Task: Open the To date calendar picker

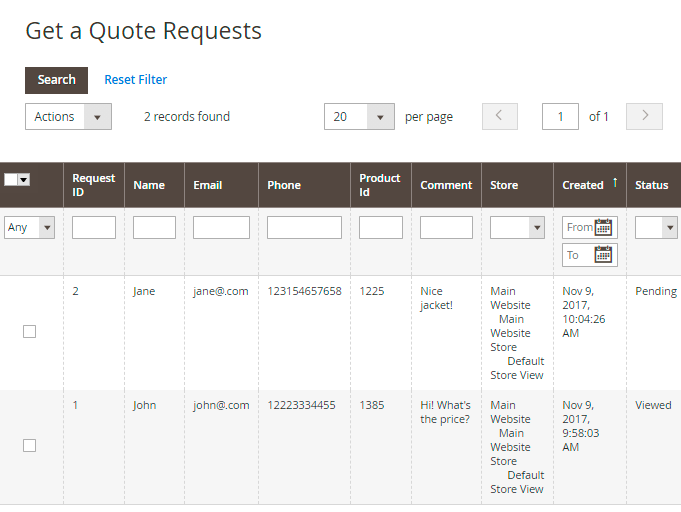Action: [x=603, y=255]
